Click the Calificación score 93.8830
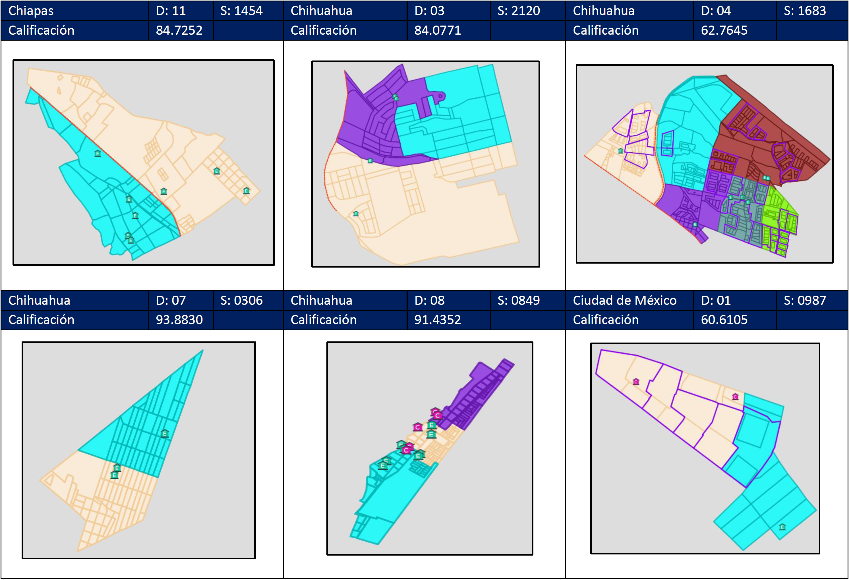This screenshot has width=849, height=580. pos(180,320)
